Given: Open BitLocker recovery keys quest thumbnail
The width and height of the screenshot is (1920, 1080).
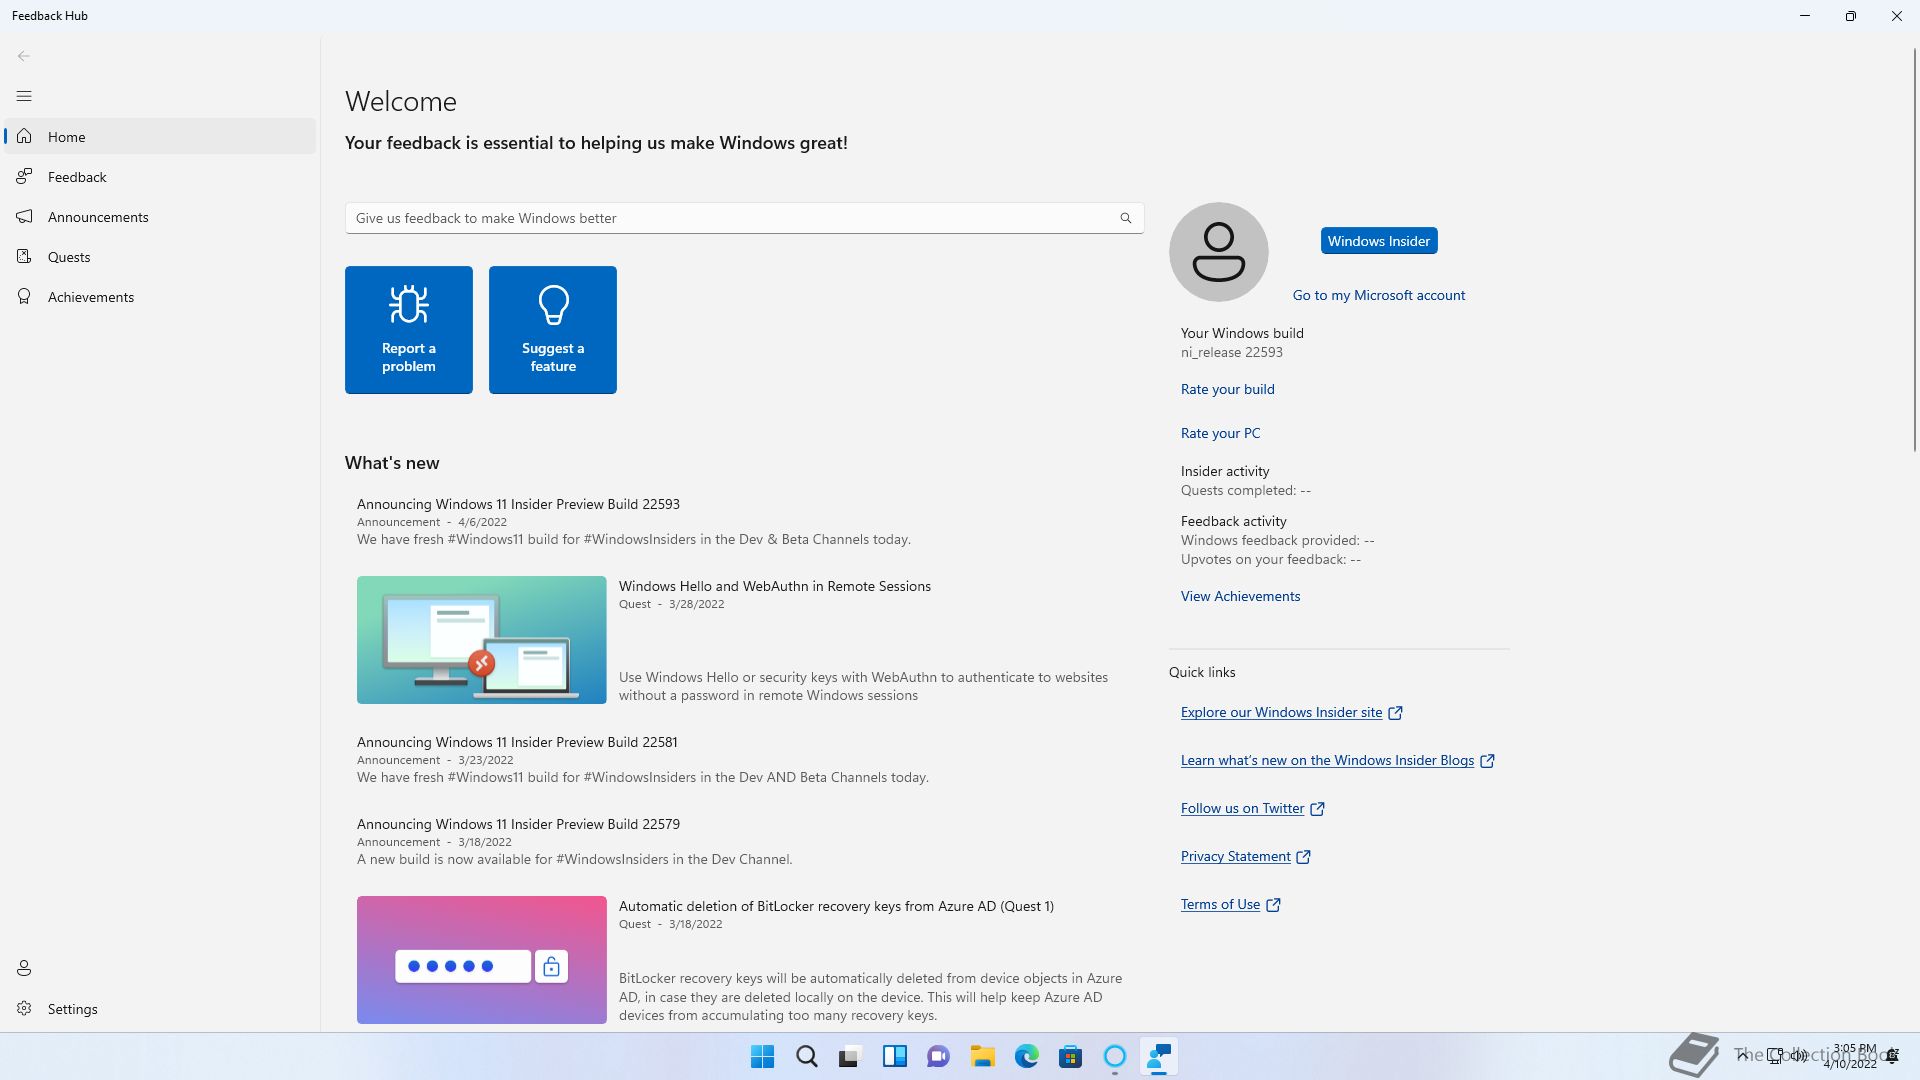Looking at the screenshot, I should pyautogui.click(x=481, y=960).
